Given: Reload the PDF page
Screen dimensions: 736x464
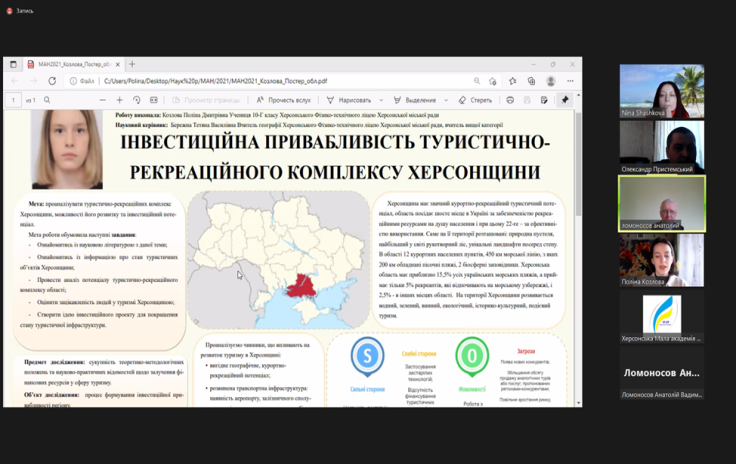Looking at the screenshot, I should 52,81.
